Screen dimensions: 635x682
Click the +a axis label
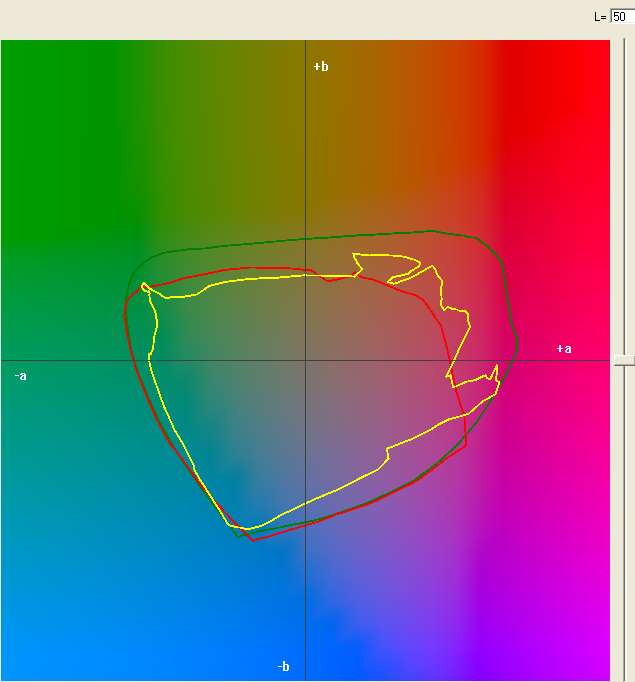[564, 349]
